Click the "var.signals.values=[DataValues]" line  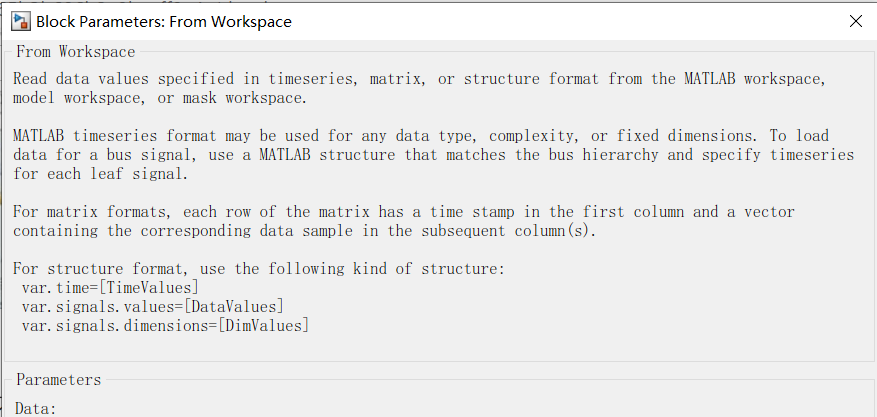coord(152,306)
